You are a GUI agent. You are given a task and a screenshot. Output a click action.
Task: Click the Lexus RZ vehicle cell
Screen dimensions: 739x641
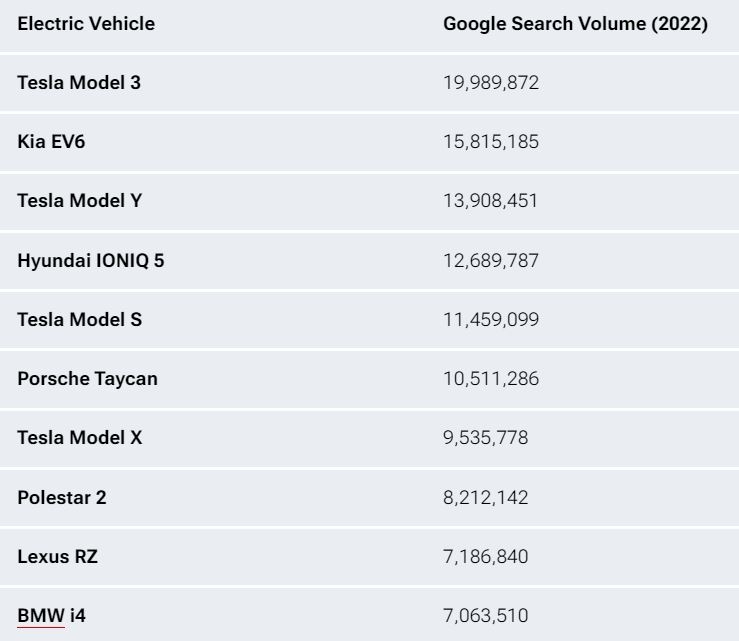pyautogui.click(x=57, y=557)
